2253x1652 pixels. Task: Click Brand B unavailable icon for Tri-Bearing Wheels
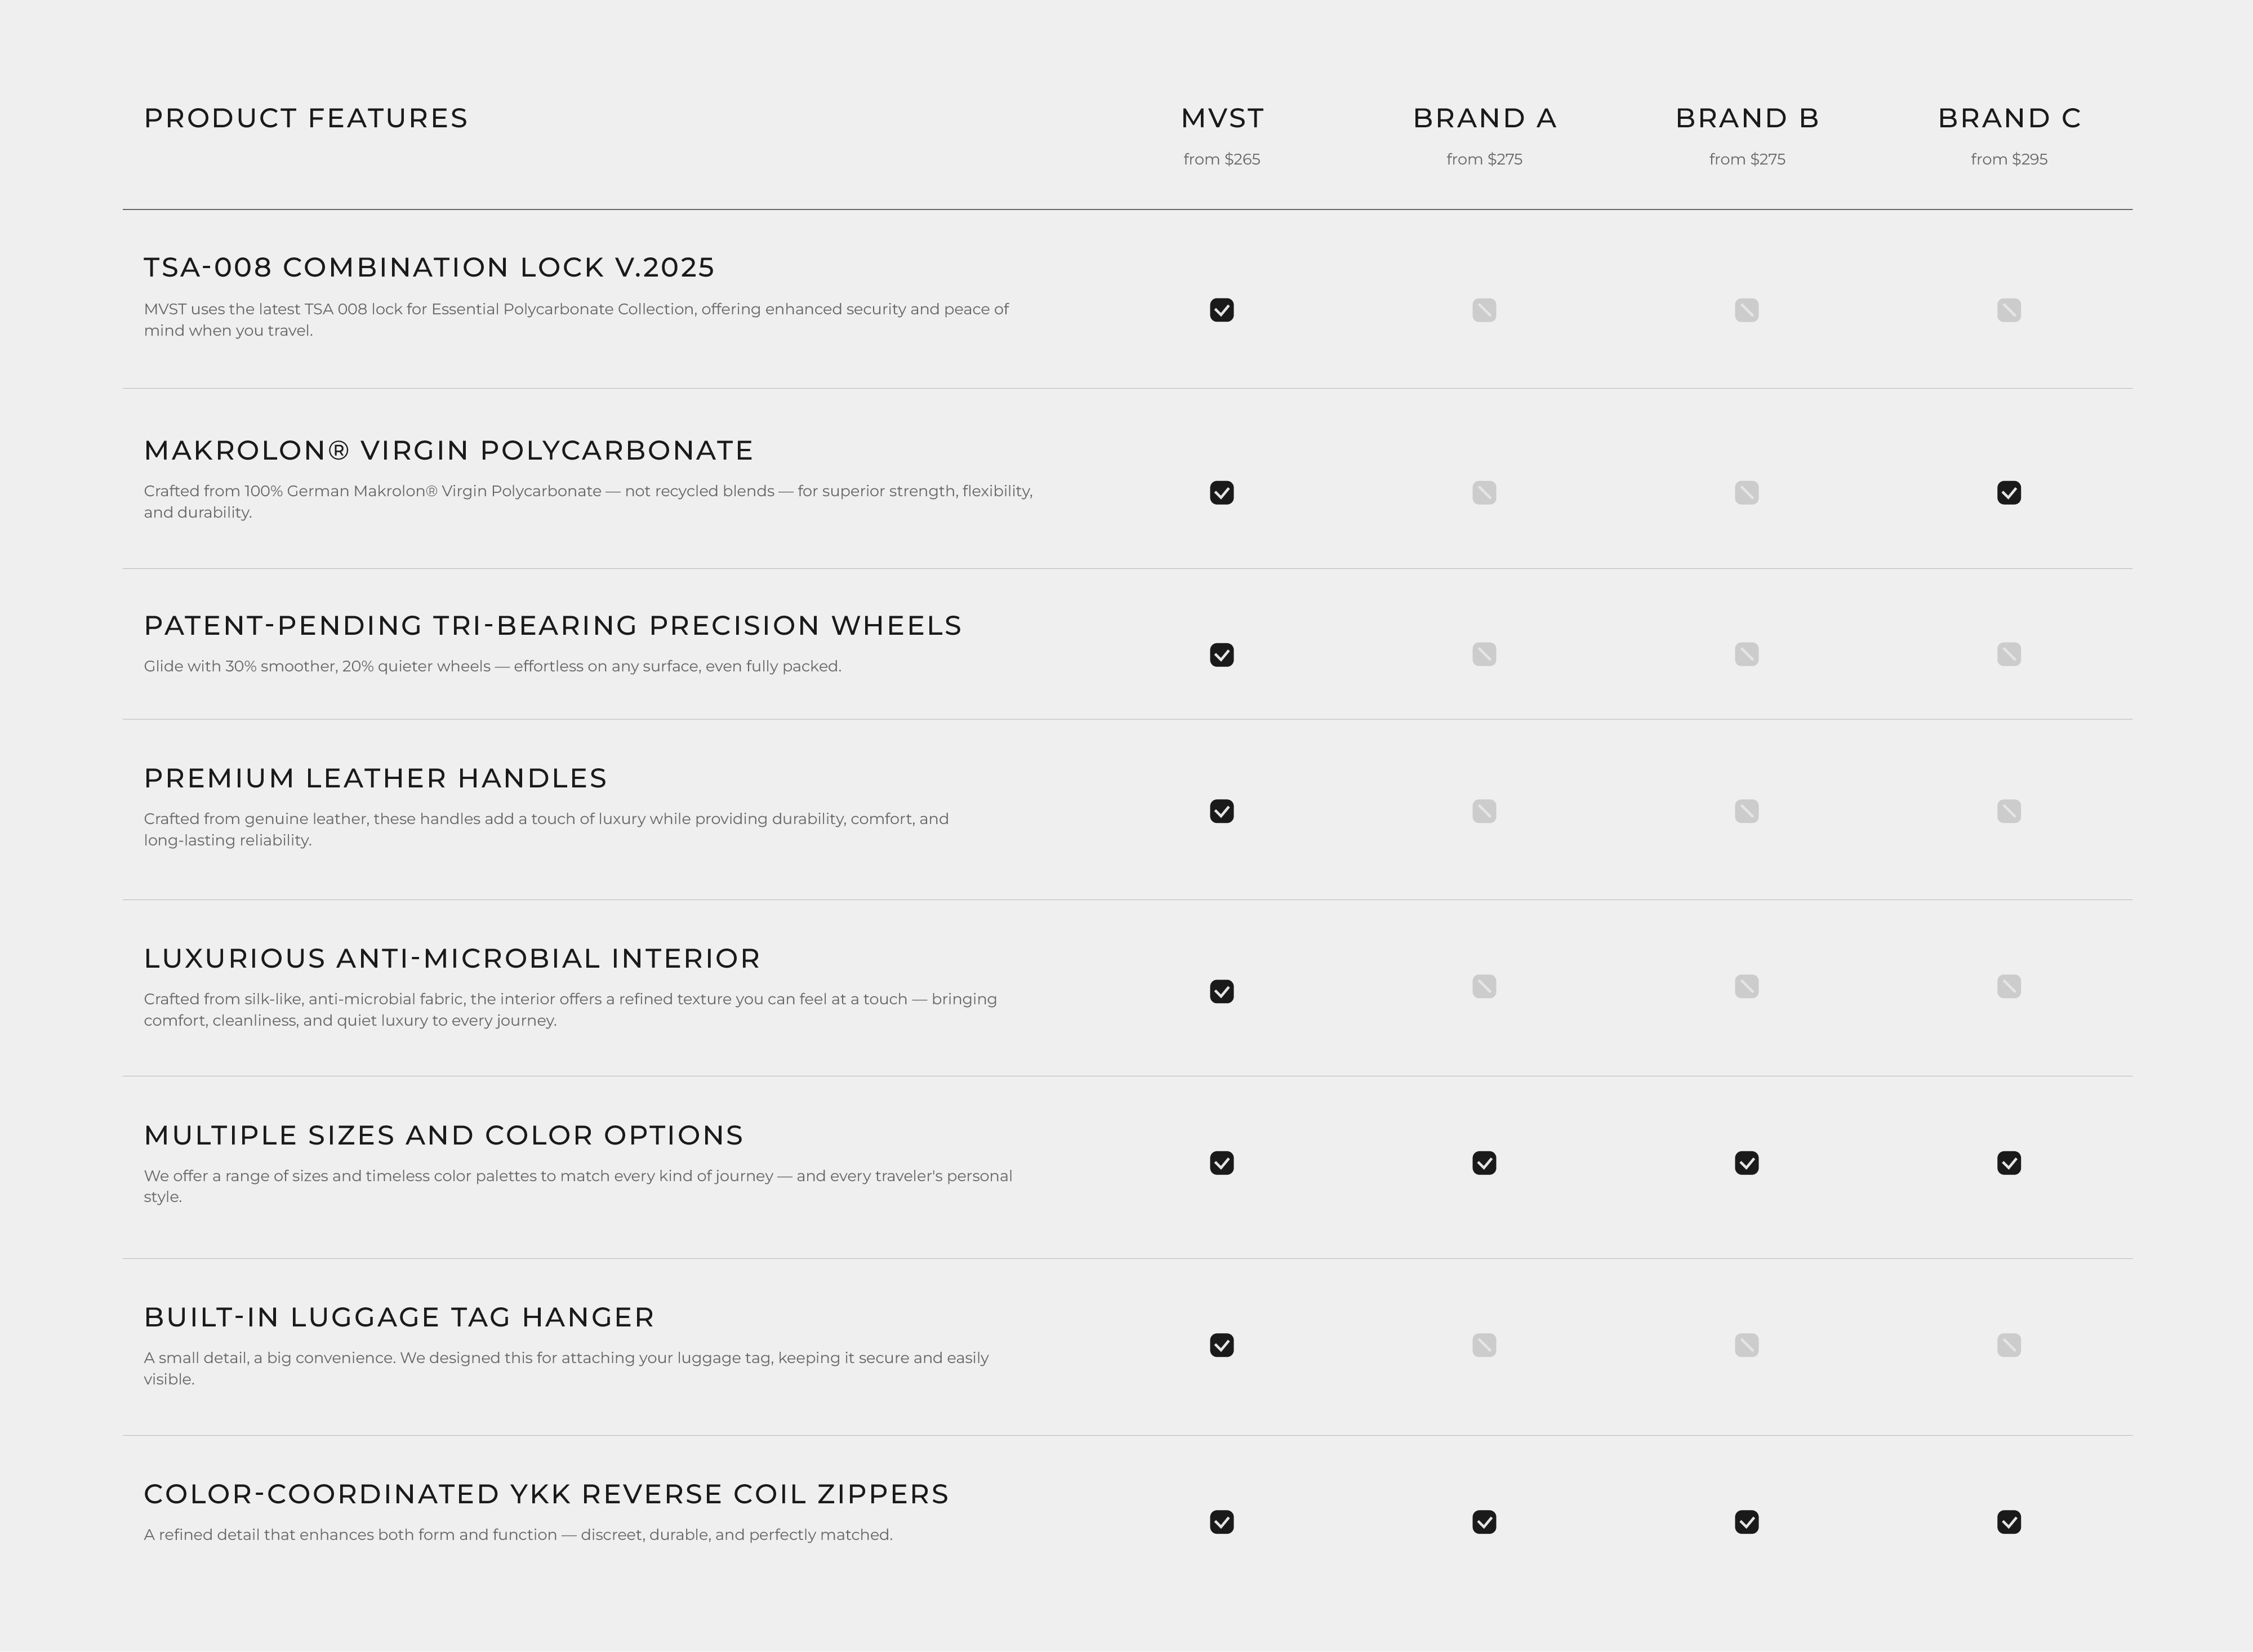(1746, 655)
